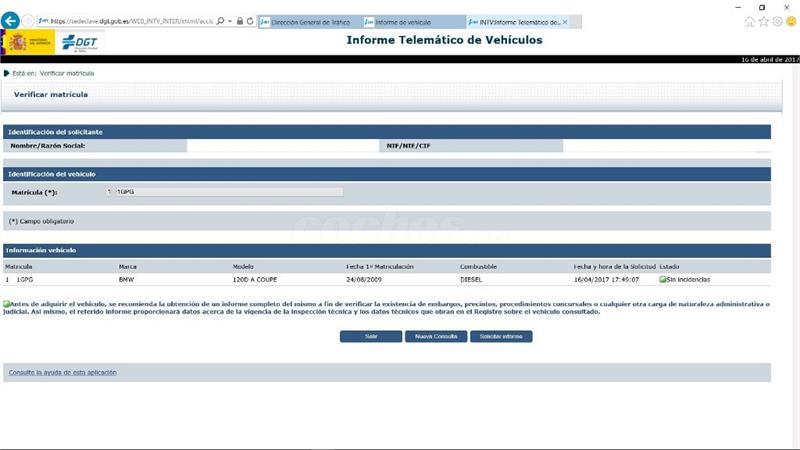Screen dimensions: 800x450
Task: Click the security padlock icon
Action: tap(239, 21)
